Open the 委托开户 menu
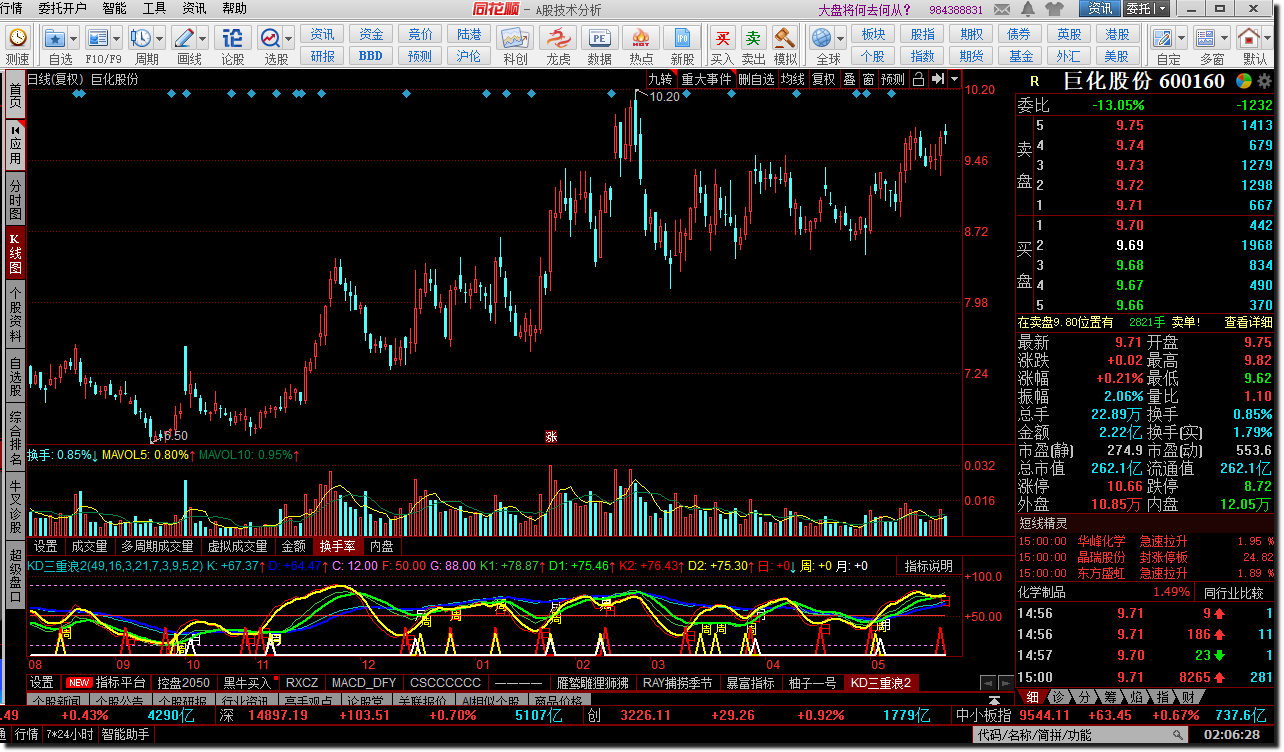Screen dimensions: 1284x752 click(x=62, y=9)
